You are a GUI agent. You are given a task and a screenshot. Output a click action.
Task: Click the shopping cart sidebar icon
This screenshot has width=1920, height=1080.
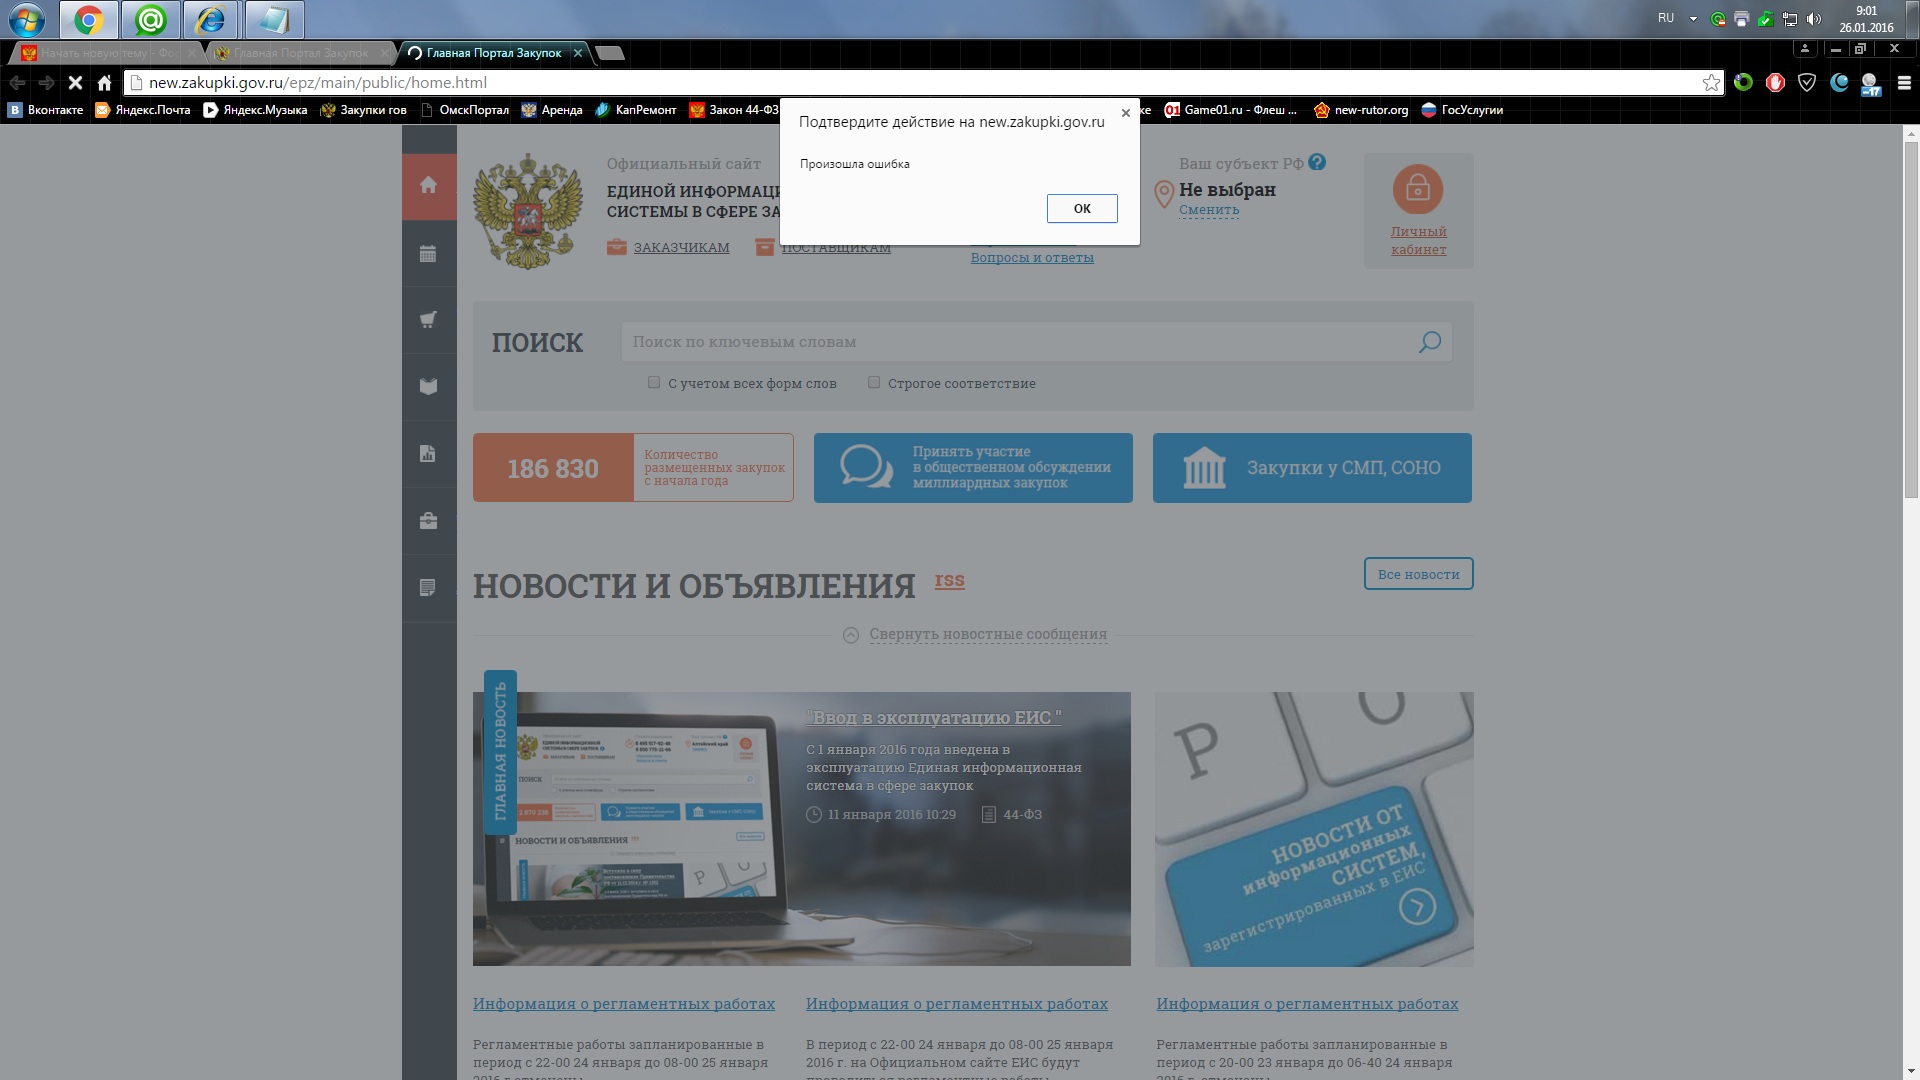tap(428, 320)
